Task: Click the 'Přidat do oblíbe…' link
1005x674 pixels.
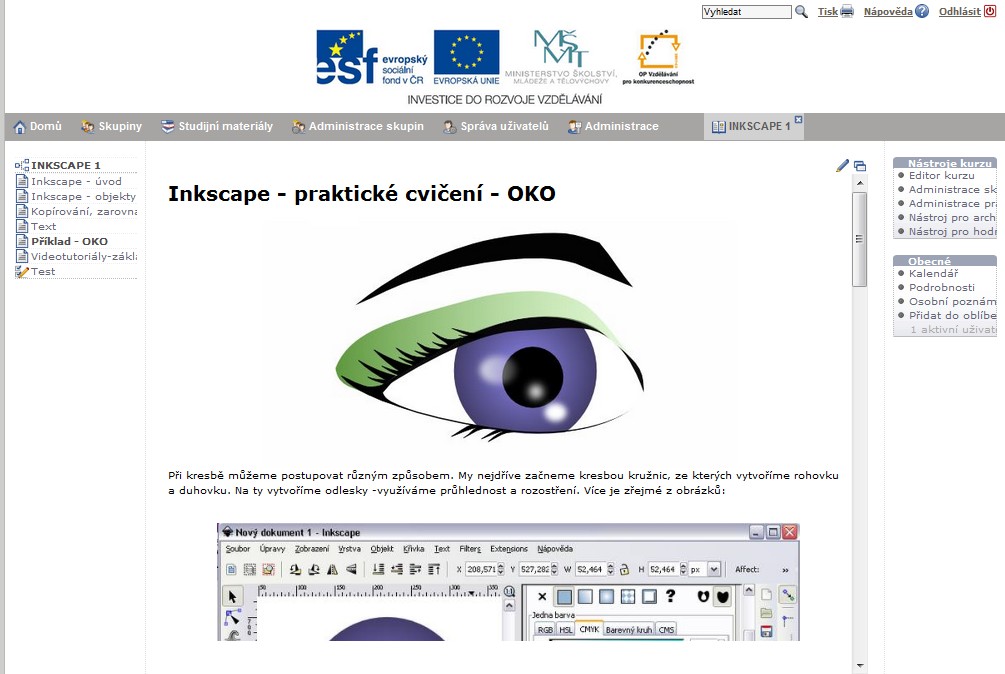Action: point(952,315)
